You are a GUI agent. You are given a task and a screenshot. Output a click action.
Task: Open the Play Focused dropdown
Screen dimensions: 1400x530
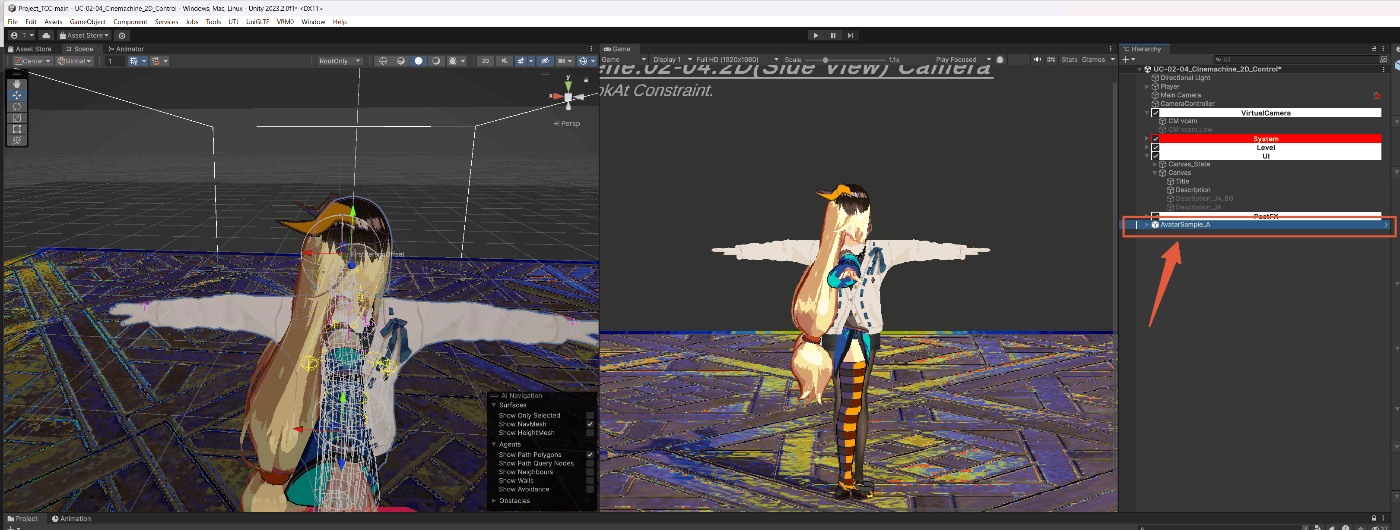pos(963,59)
